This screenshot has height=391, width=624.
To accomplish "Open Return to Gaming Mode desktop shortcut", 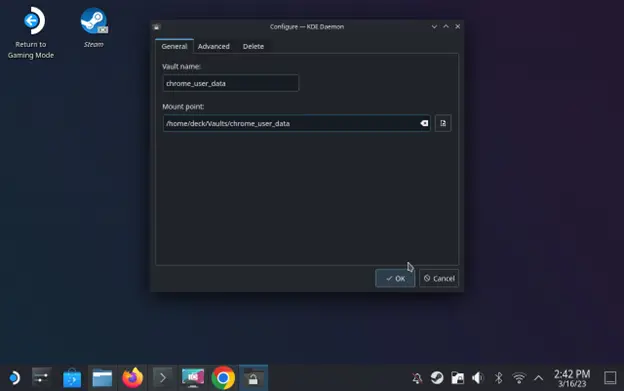I will (x=31, y=33).
